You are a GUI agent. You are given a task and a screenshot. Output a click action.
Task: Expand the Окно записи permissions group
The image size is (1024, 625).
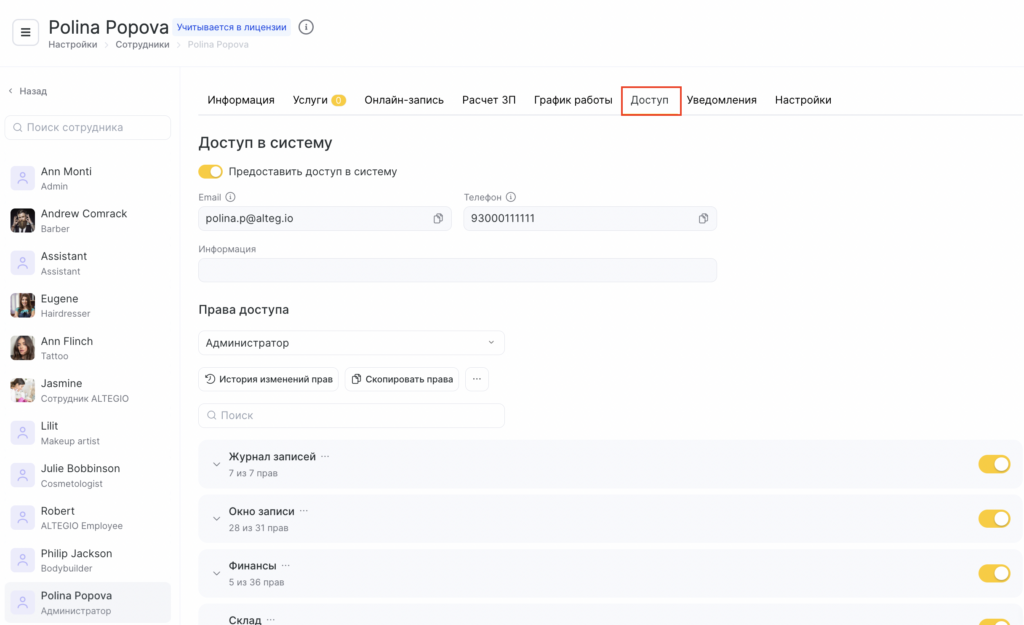pos(216,518)
